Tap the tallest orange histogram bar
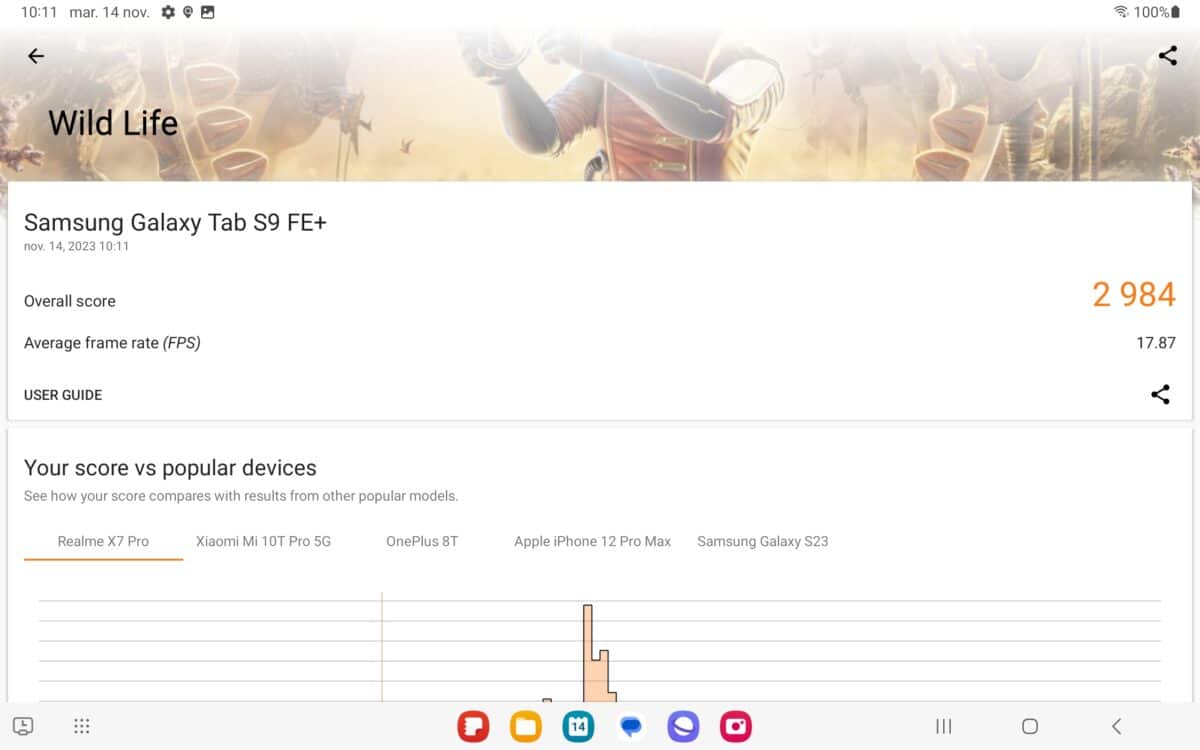1200x750 pixels. 588,653
